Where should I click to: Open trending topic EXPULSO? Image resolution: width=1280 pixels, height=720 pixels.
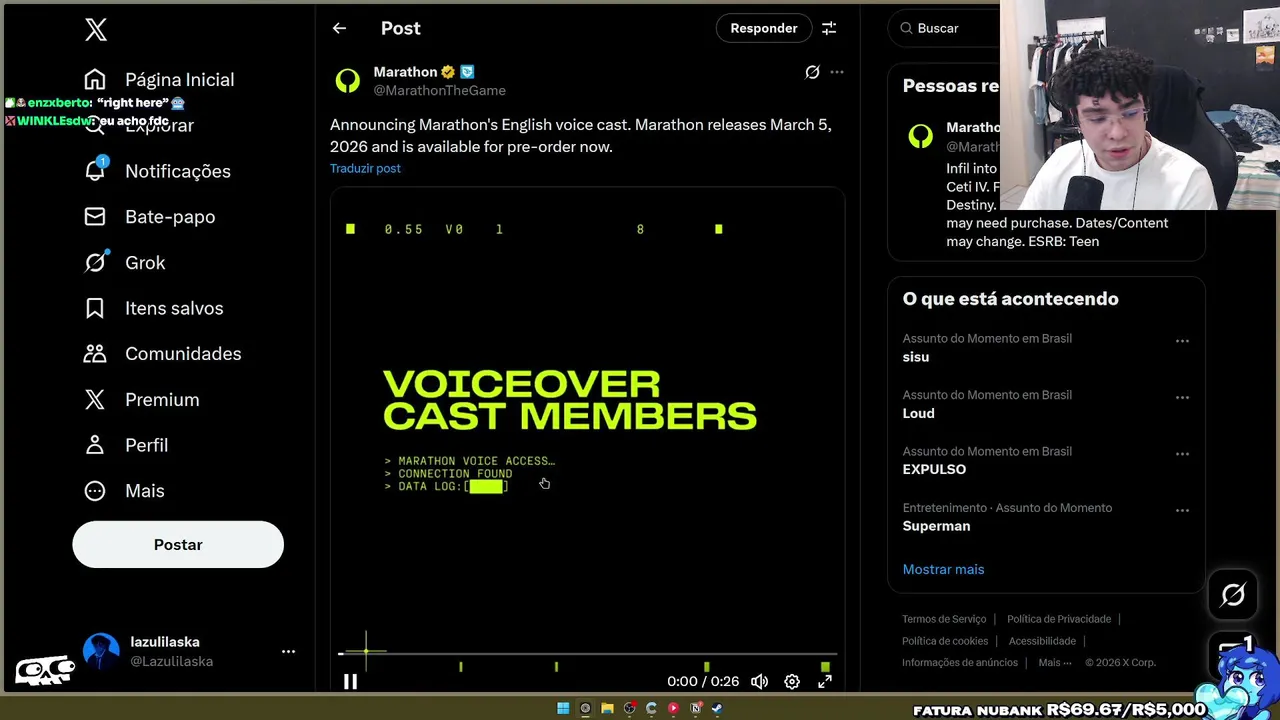point(934,470)
